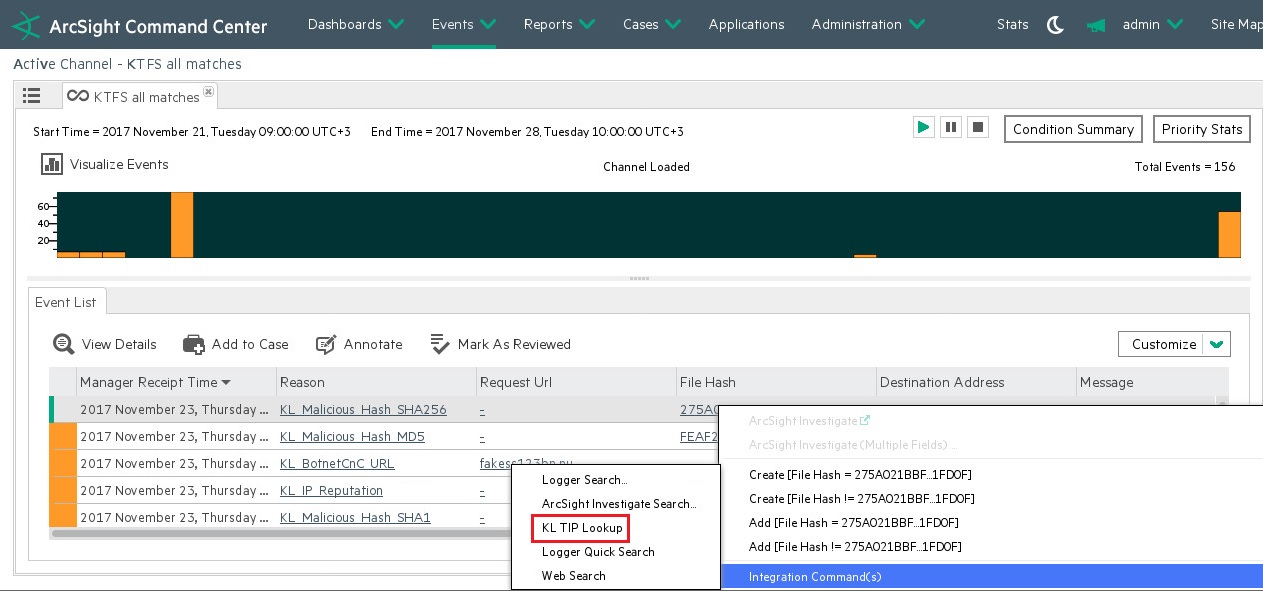Choose Integration Command(s) from context menu
The height and width of the screenshot is (591, 1263).
coord(815,577)
